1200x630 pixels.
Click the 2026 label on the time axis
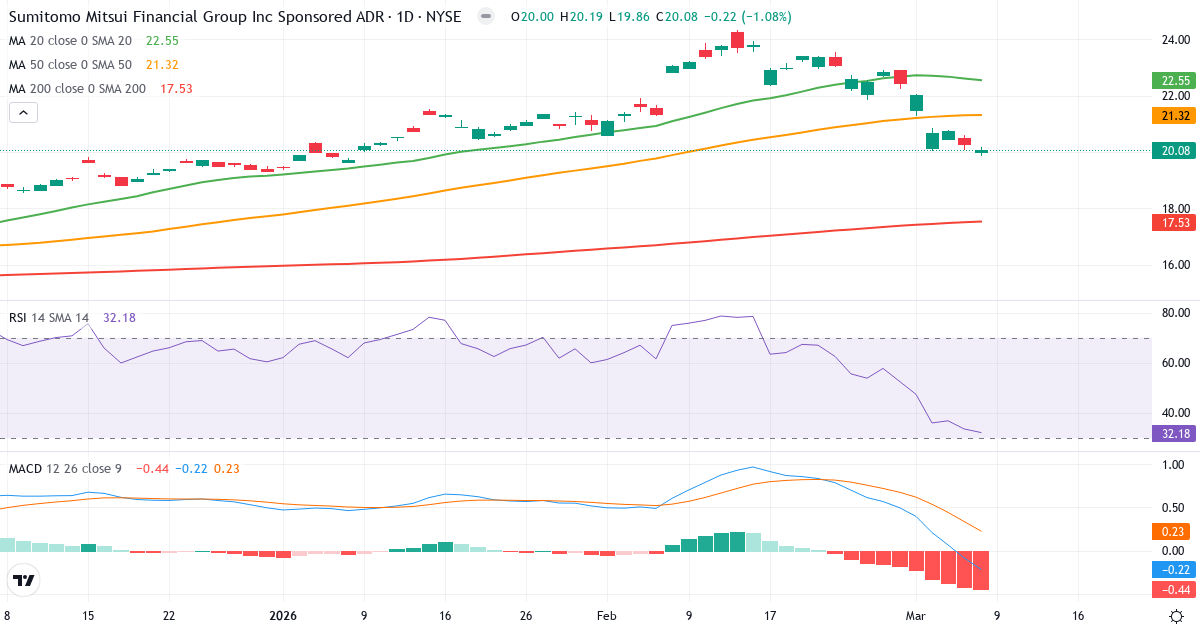(284, 616)
